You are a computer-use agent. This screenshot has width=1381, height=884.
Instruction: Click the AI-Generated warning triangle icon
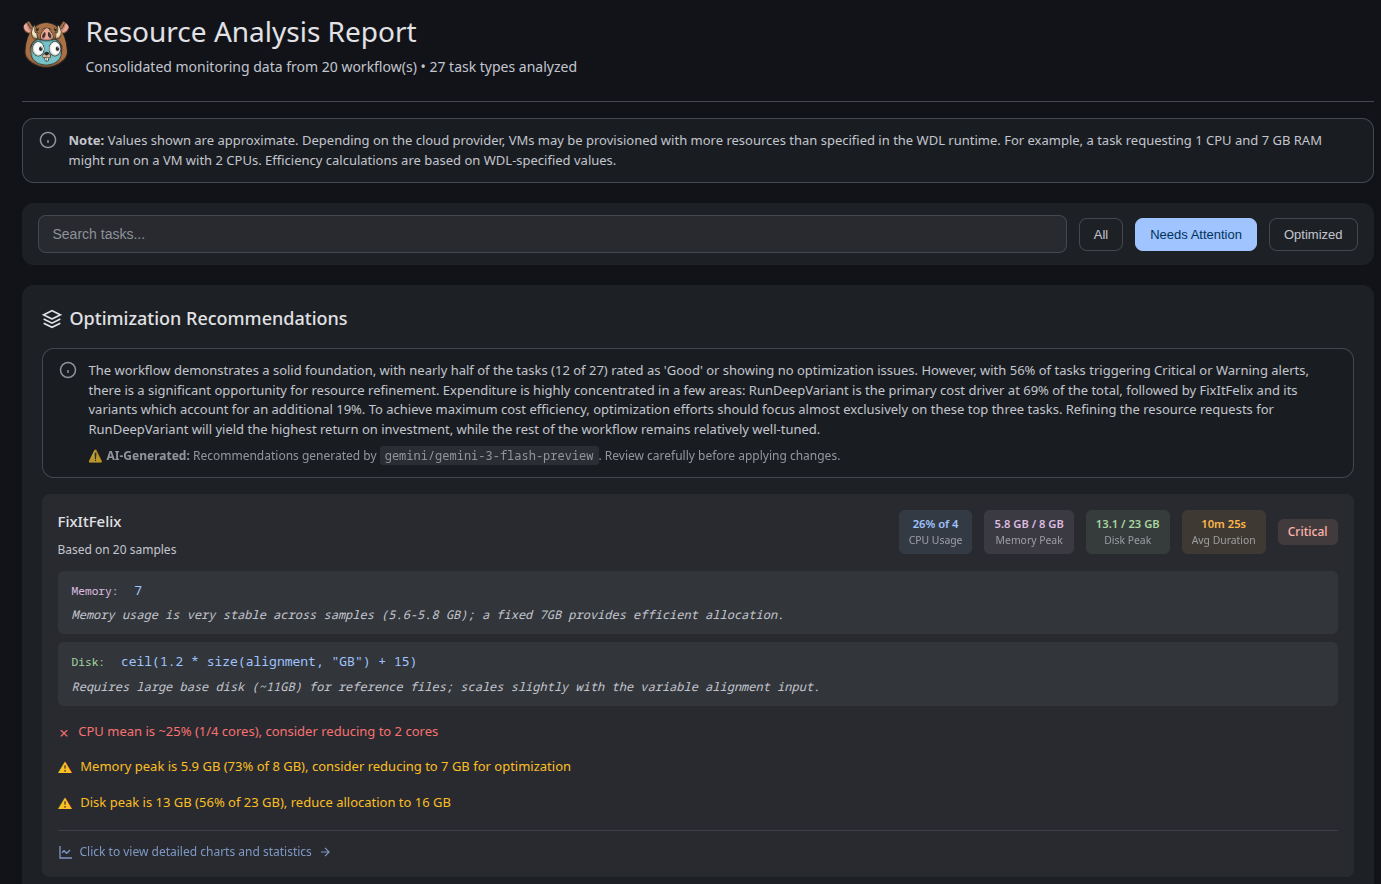(x=95, y=456)
